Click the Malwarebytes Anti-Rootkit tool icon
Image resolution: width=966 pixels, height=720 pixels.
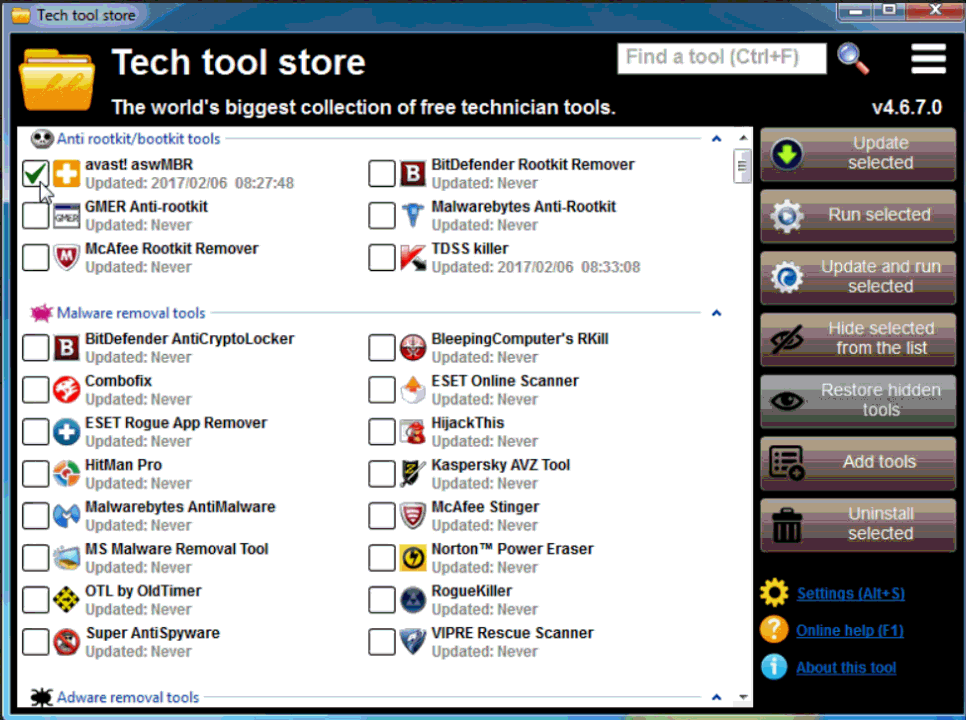[413, 215]
